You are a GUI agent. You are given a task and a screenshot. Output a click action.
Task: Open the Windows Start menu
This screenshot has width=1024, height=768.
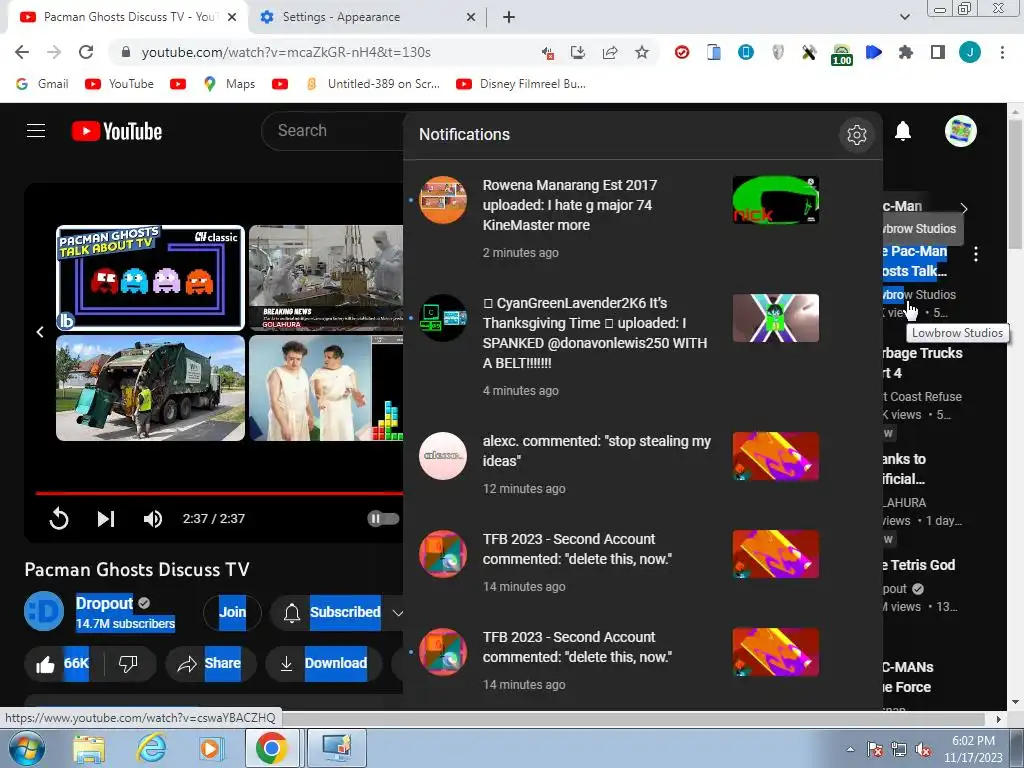[x=25, y=748]
